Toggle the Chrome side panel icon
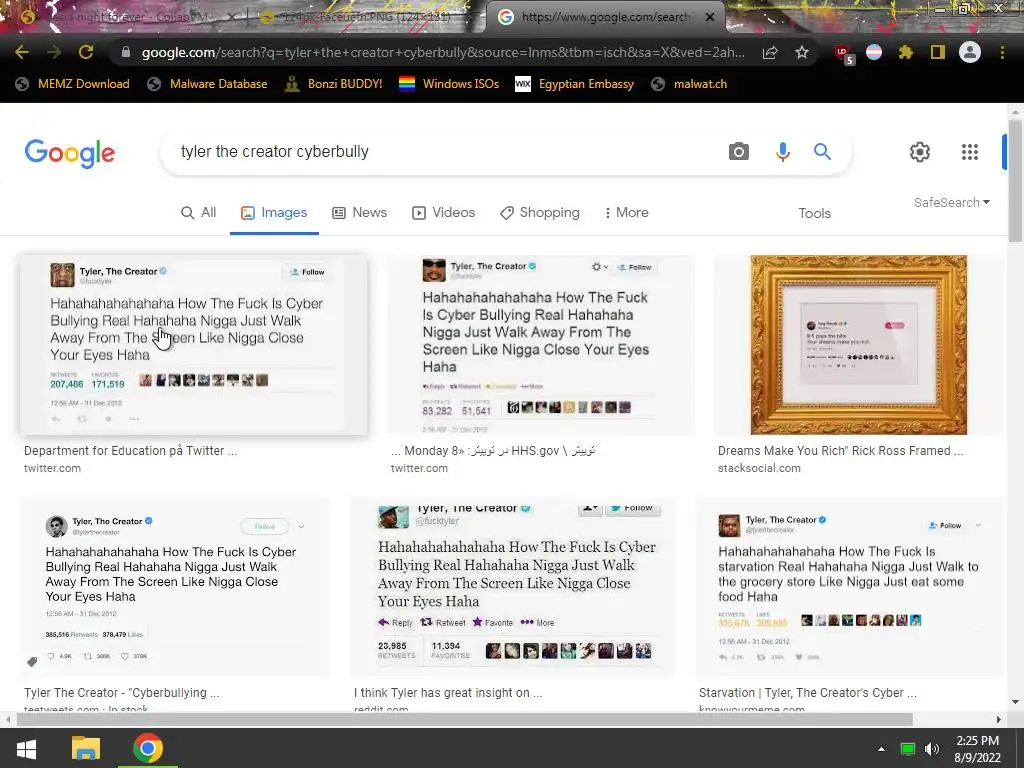This screenshot has height=768, width=1024. (938, 52)
